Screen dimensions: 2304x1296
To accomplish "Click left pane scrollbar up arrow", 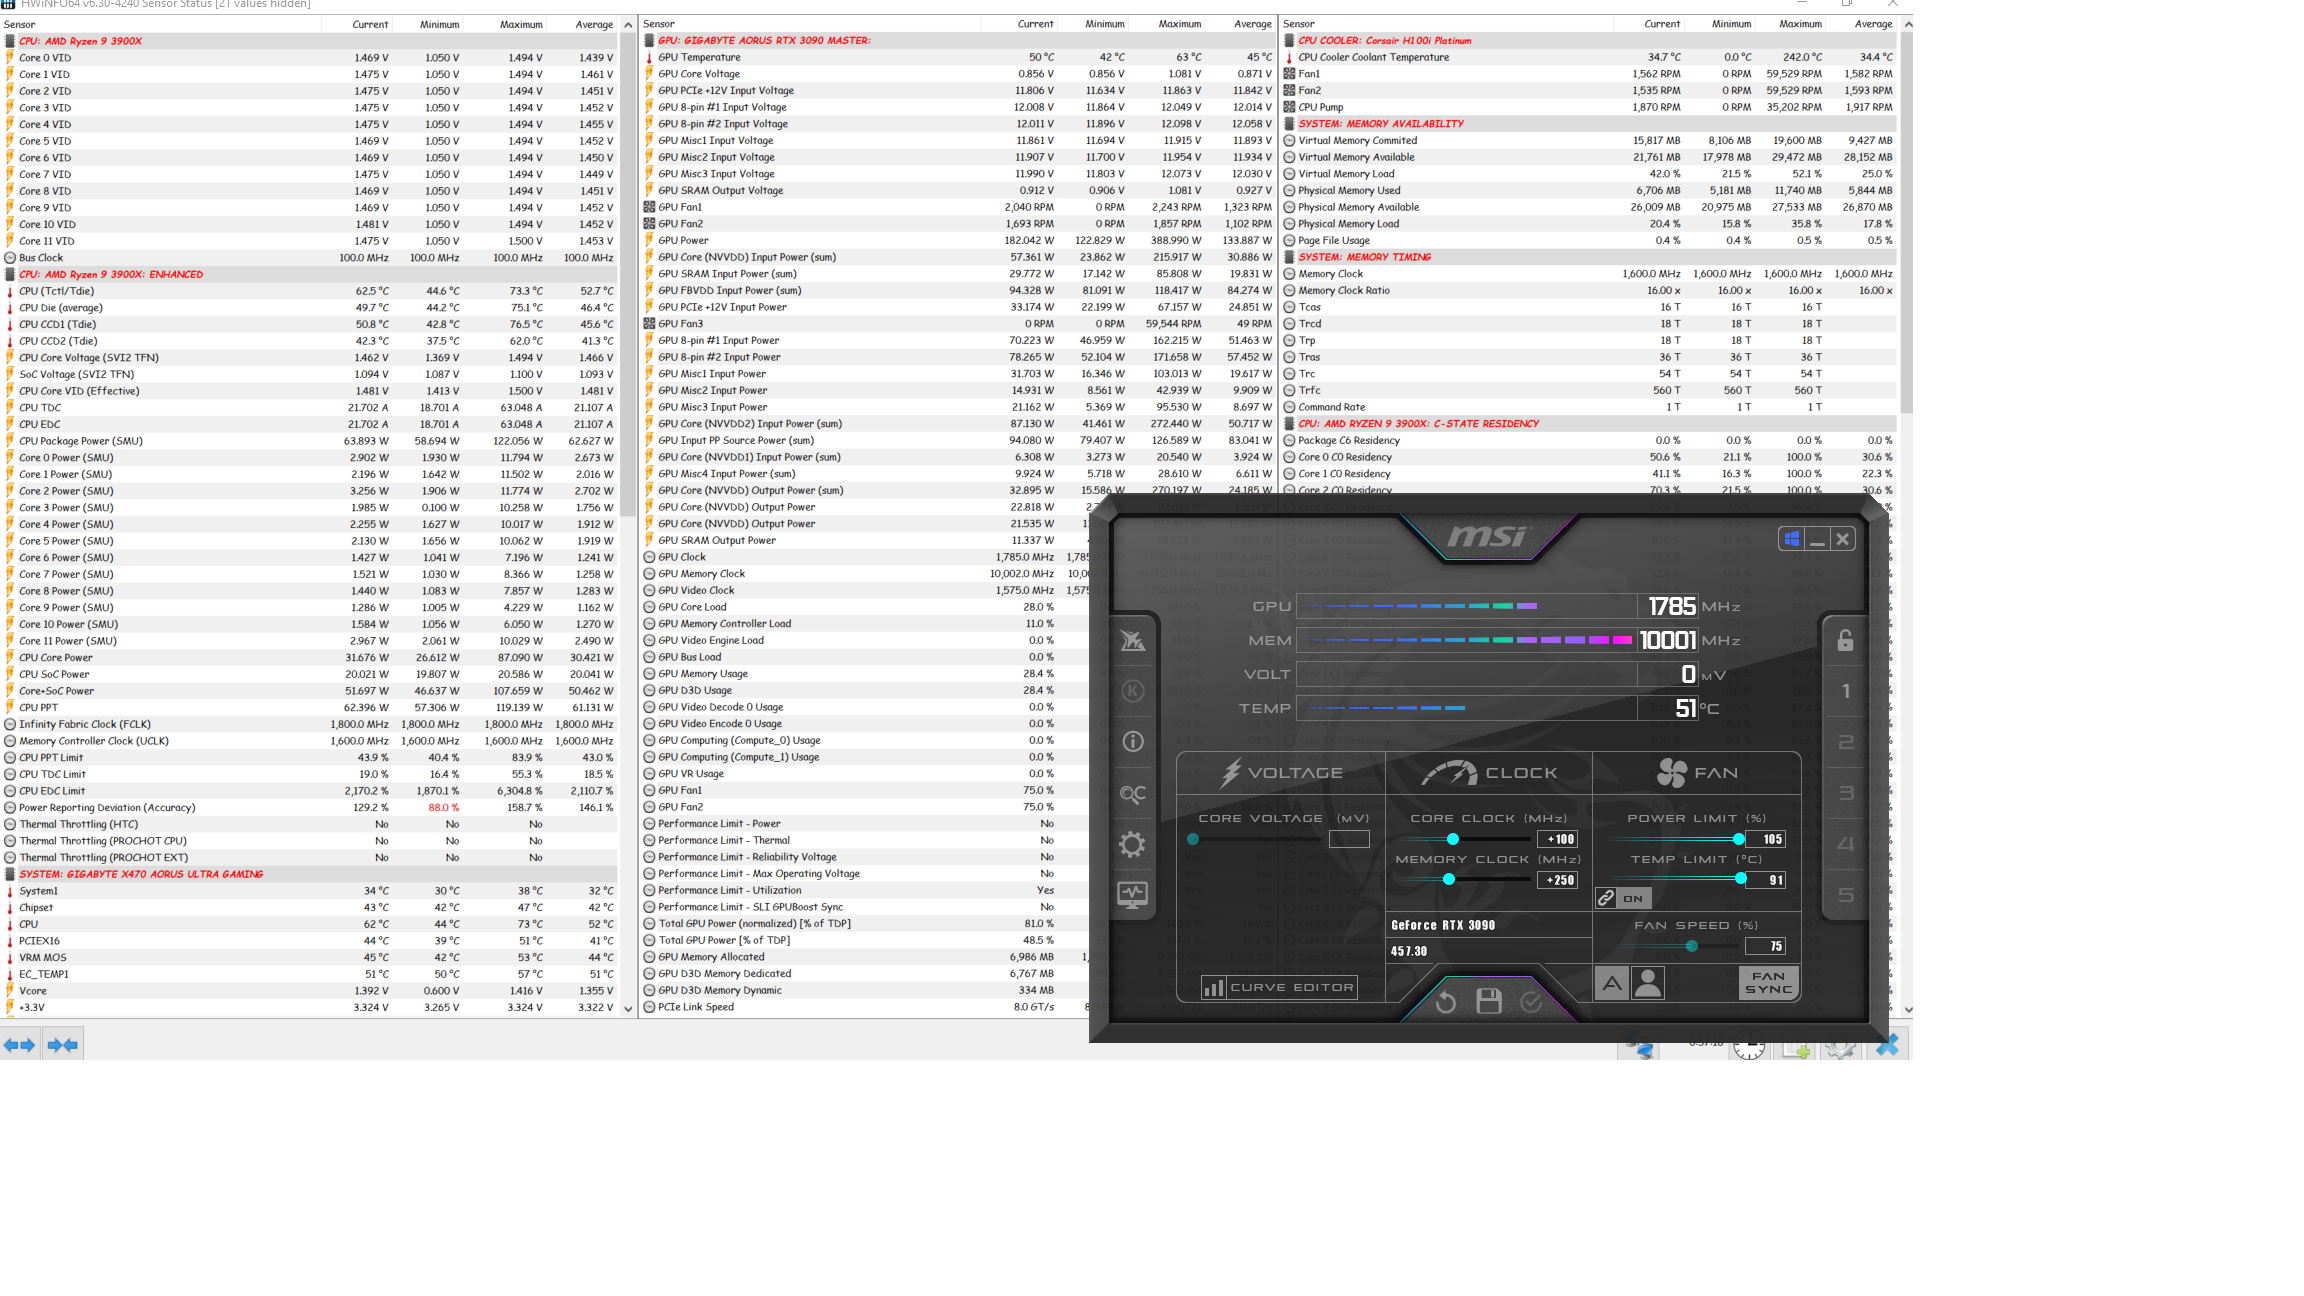I will pos(628,25).
